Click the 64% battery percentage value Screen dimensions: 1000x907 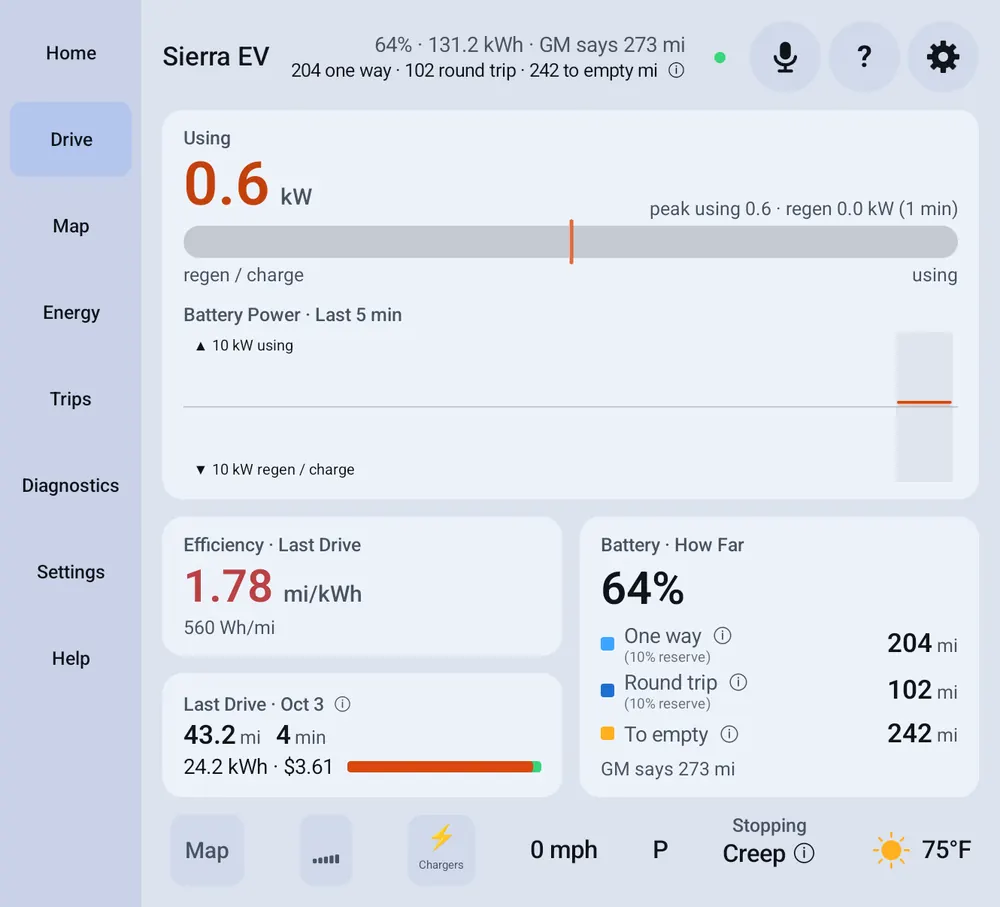coord(642,588)
